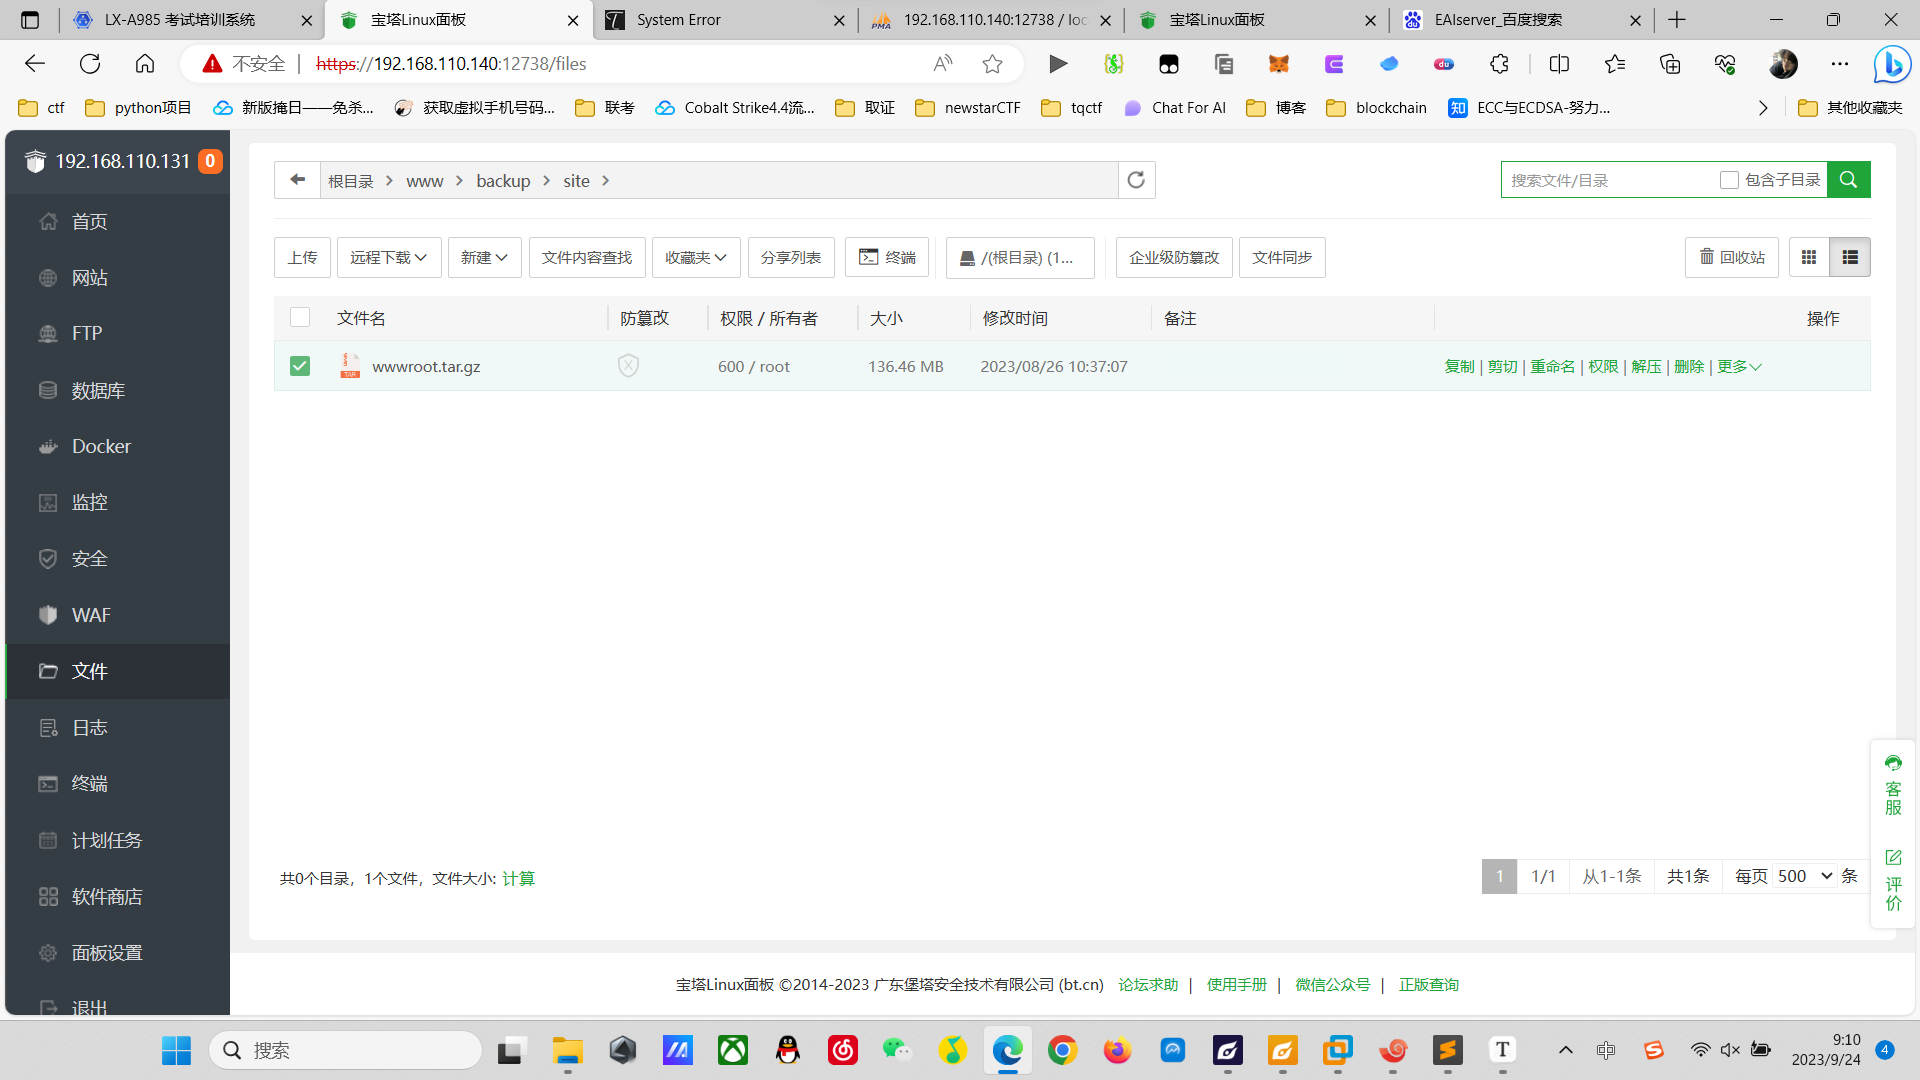The image size is (1920, 1080).
Task: Open the 数据库 sidebar menu item
Action: (98, 391)
